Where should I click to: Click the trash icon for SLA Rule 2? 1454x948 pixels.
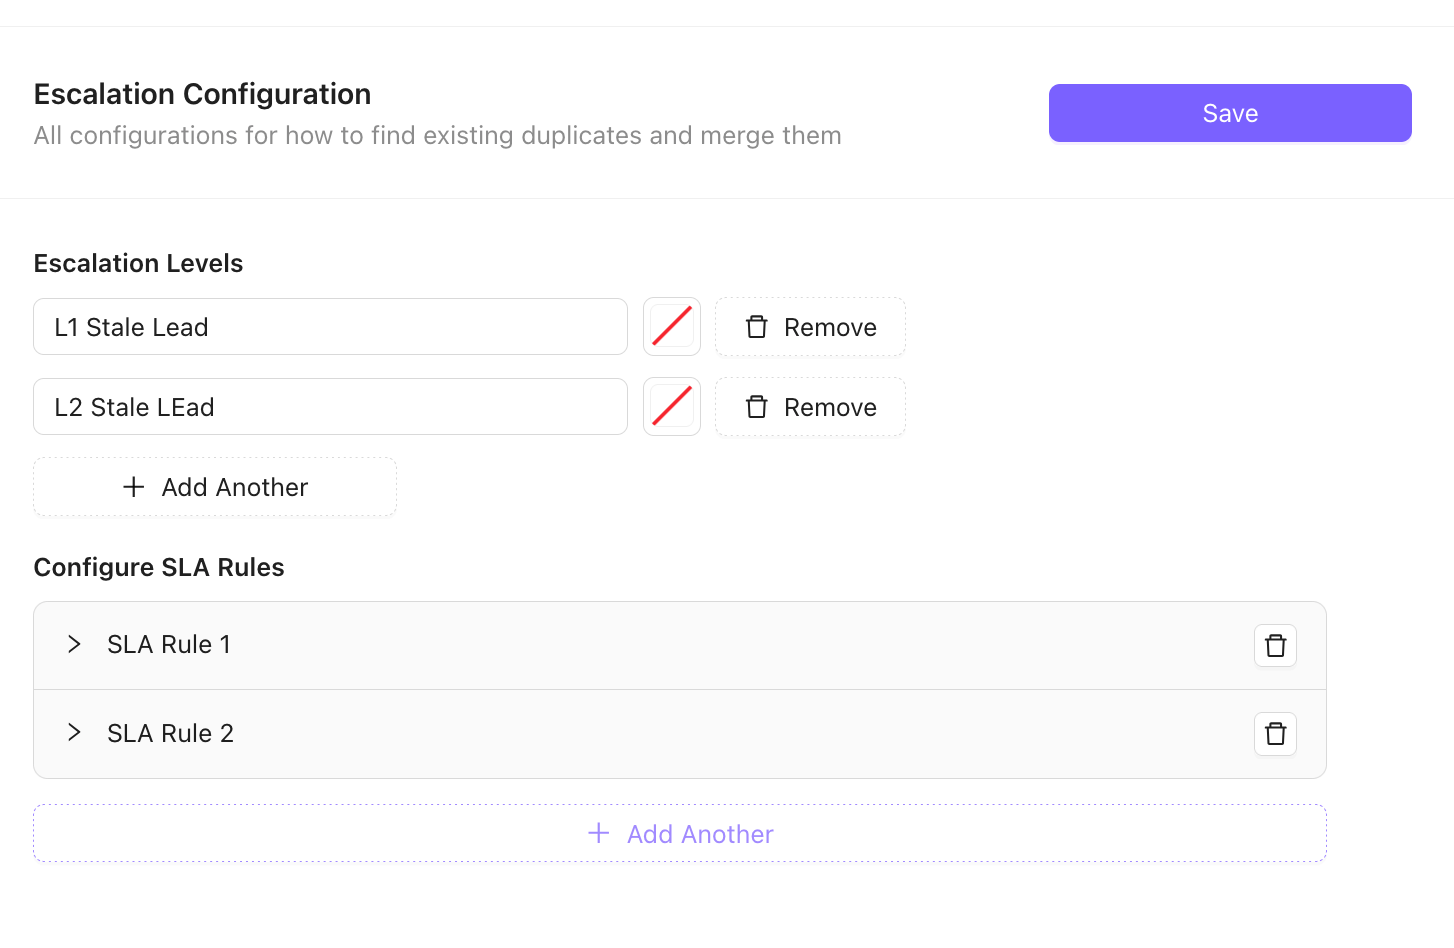[1275, 734]
